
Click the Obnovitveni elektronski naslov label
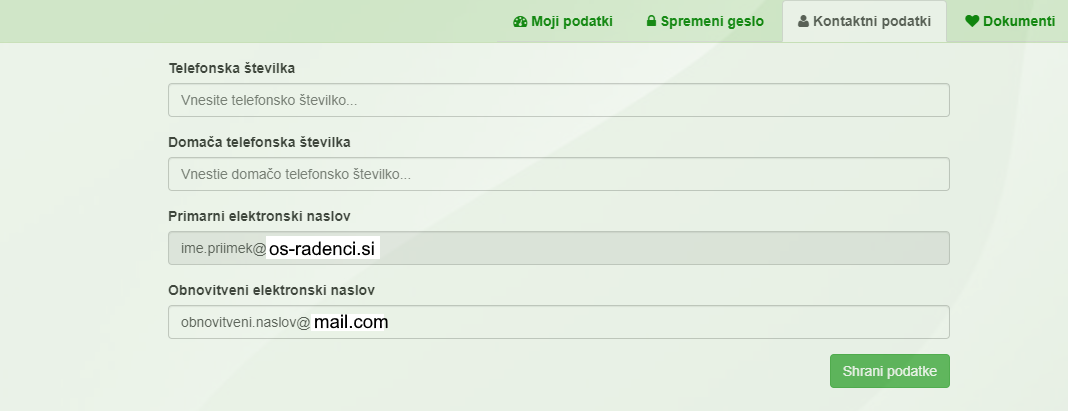271,290
